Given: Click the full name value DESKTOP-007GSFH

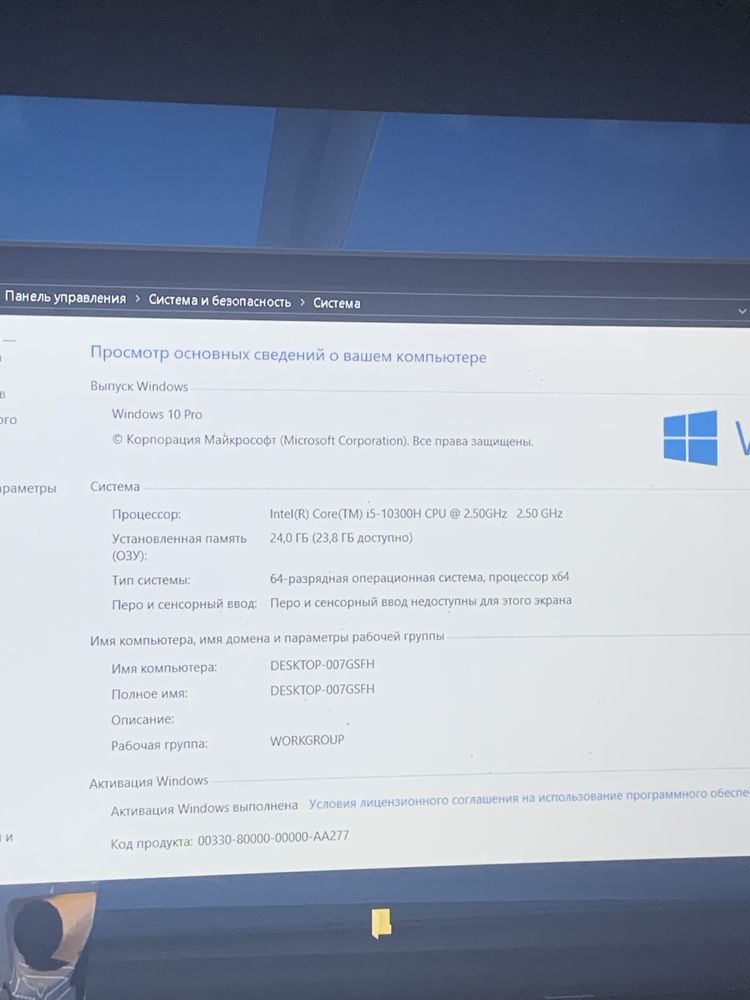Looking at the screenshot, I should tap(322, 690).
